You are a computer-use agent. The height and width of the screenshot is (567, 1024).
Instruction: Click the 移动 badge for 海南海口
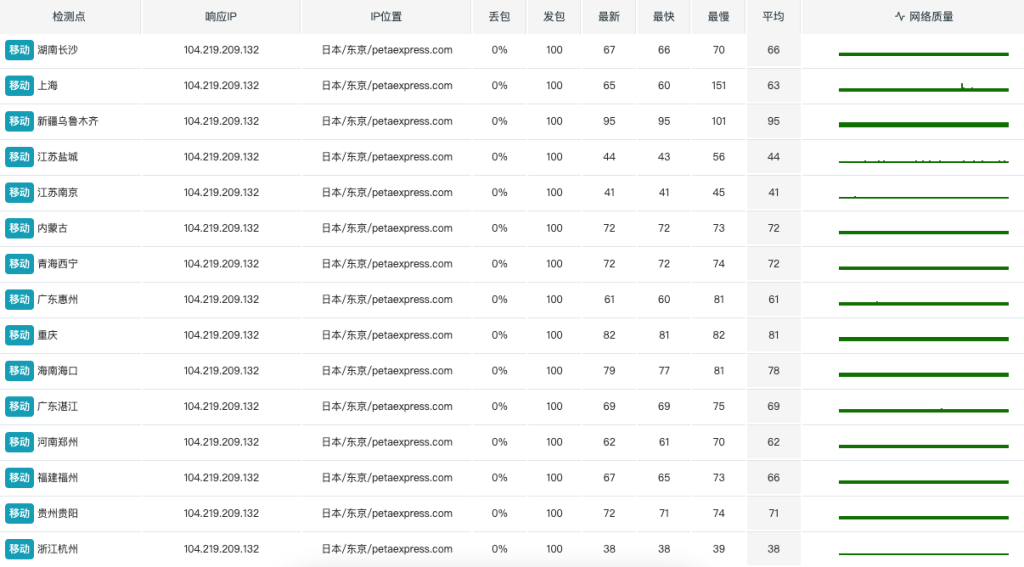19,370
